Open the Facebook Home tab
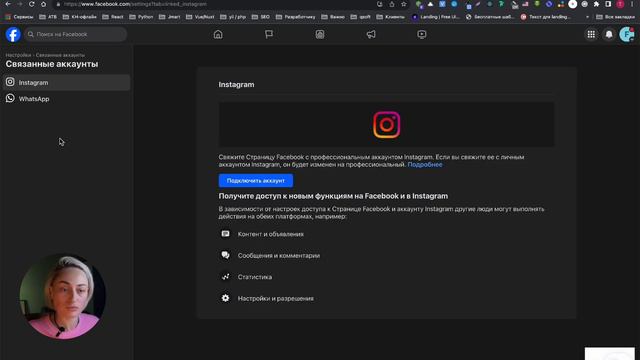Screen dimensions: 640x360 218,34
